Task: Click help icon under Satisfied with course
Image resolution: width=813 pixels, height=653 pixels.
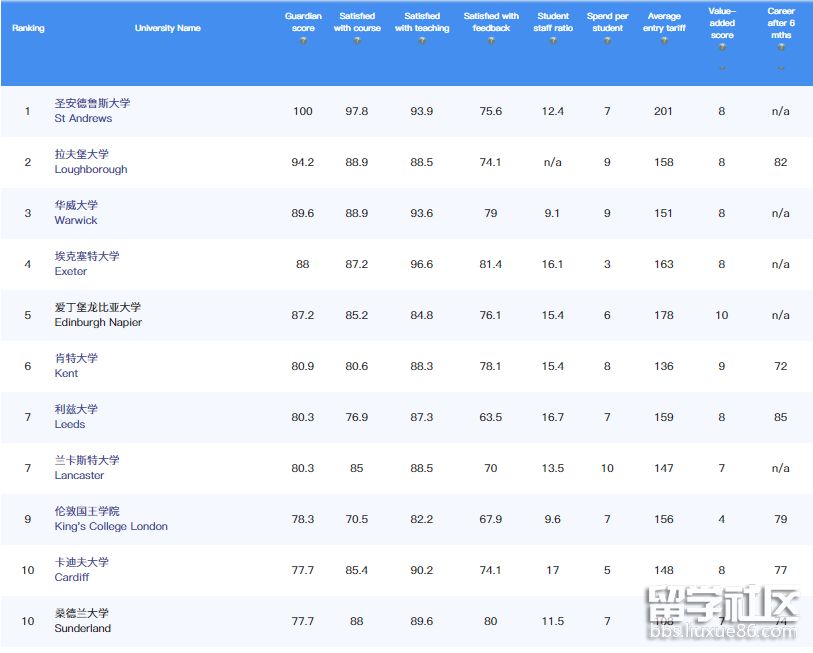Action: [356, 41]
